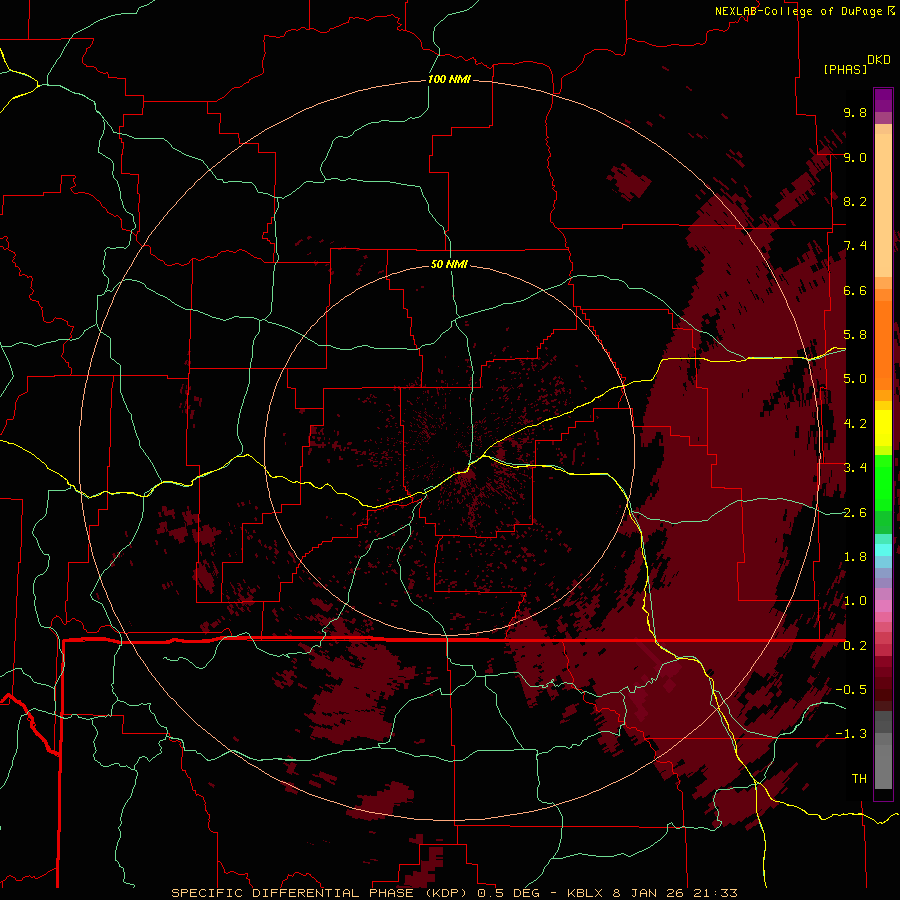Click the 5.8 scale value

[x=855, y=335]
